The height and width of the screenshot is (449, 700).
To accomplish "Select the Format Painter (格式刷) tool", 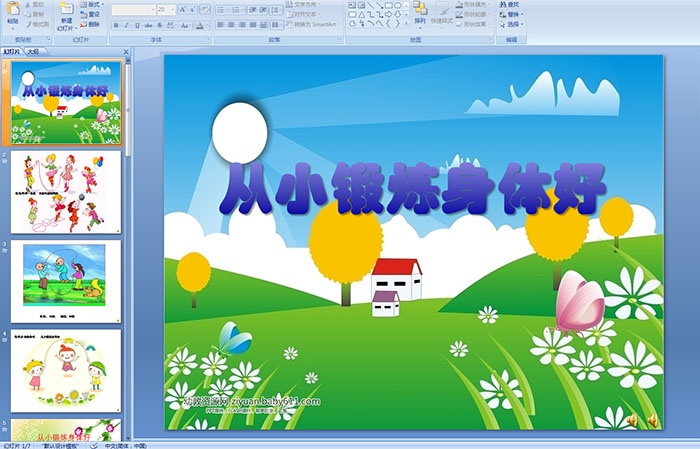I will click(37, 24).
